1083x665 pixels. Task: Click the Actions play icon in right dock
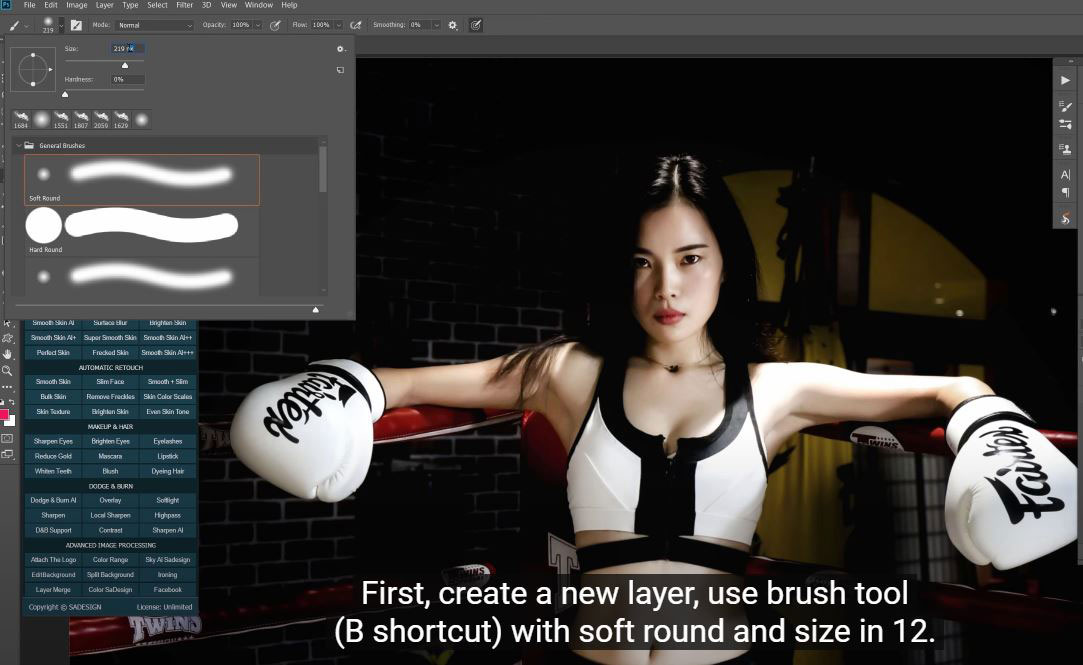coord(1066,80)
